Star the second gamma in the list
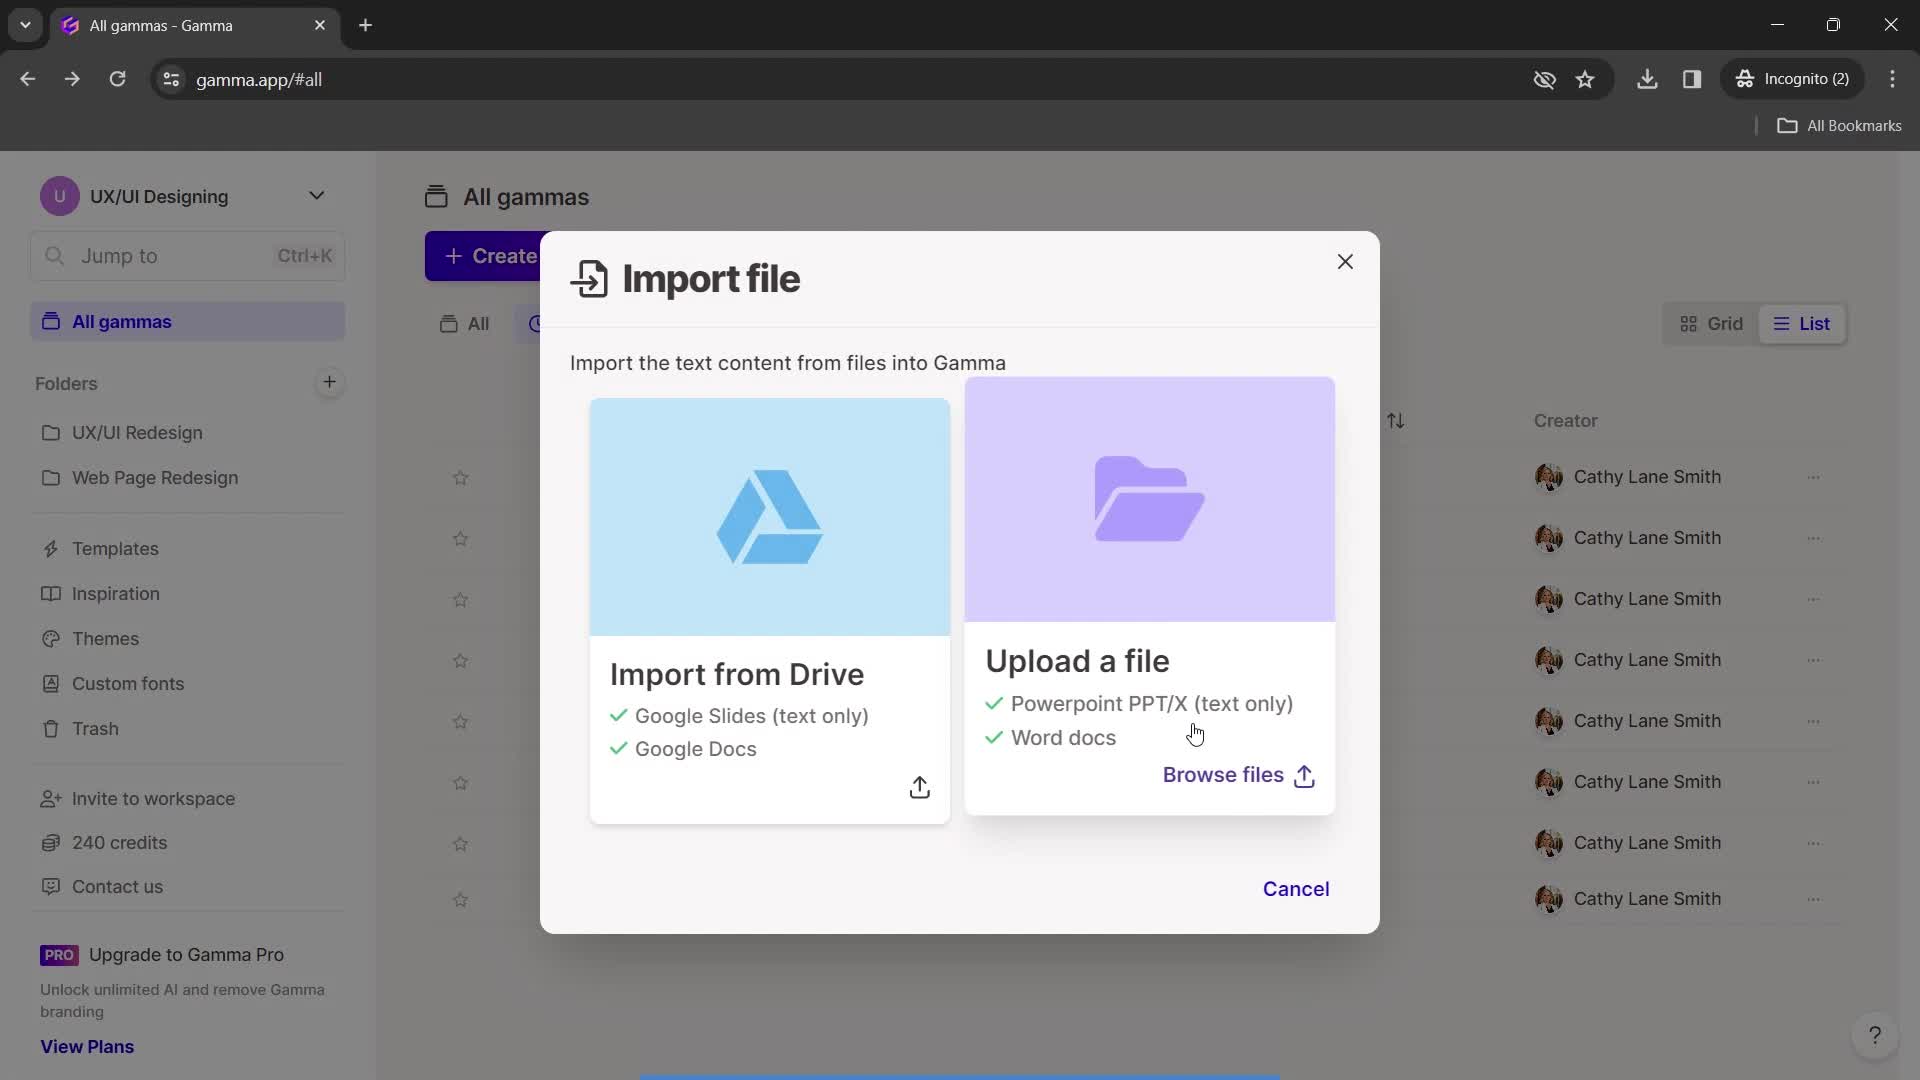1920x1080 pixels. 460,539
